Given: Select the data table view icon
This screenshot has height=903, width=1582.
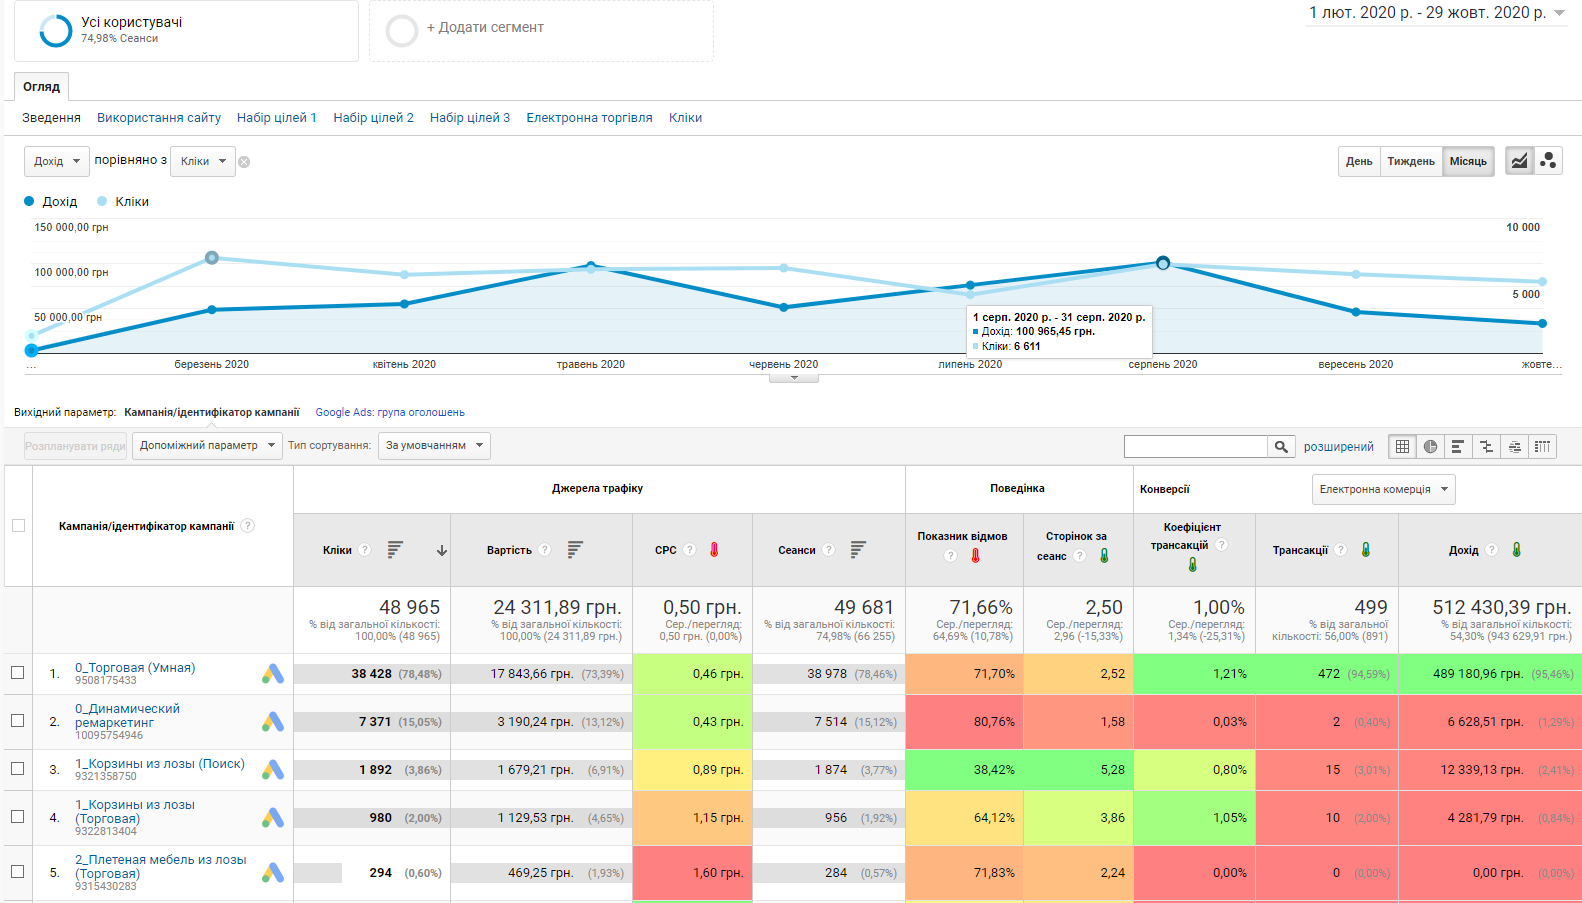Looking at the screenshot, I should [x=1402, y=447].
